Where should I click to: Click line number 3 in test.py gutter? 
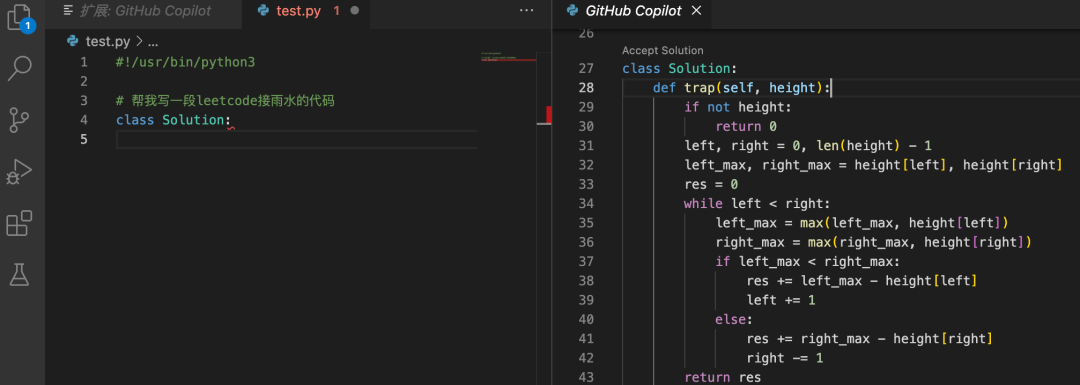point(83,101)
